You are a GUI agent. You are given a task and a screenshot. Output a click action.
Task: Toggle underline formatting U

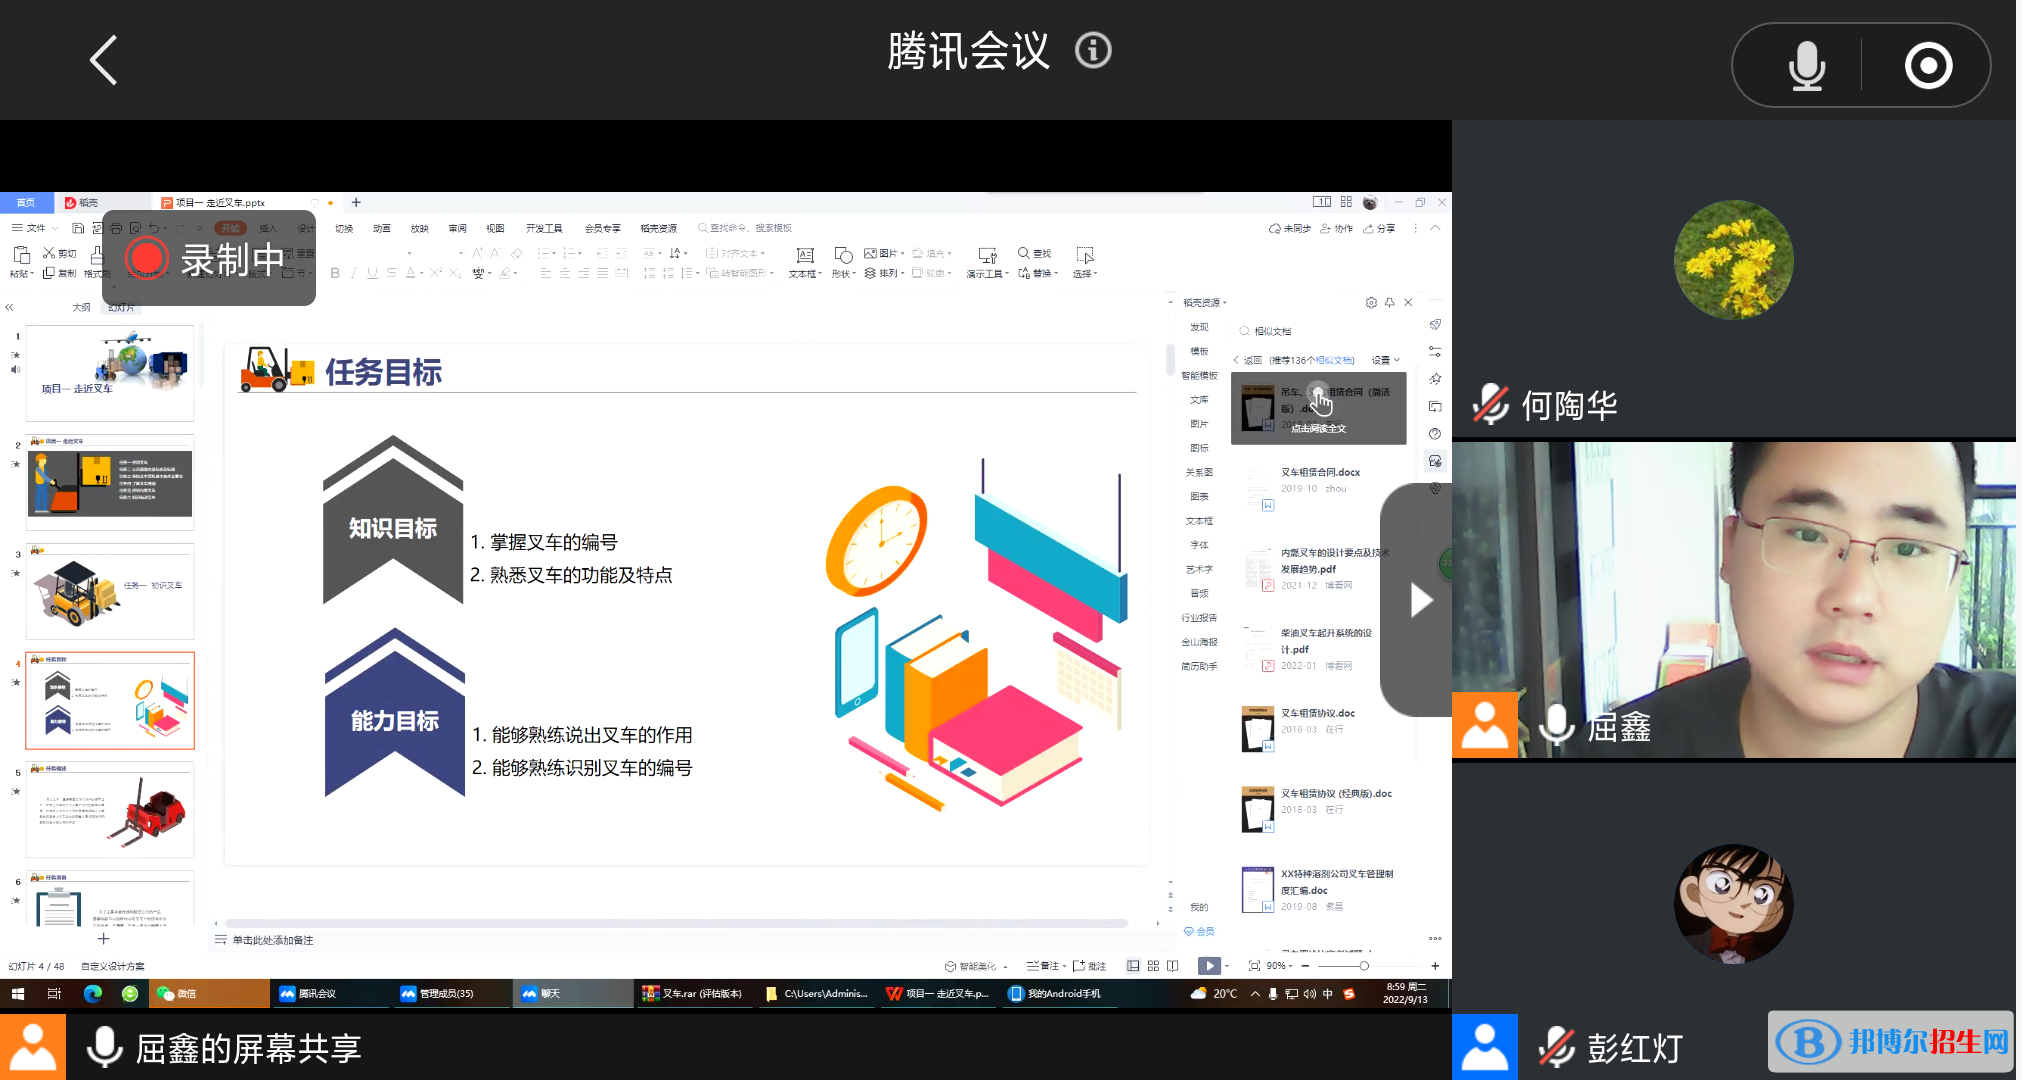click(372, 273)
